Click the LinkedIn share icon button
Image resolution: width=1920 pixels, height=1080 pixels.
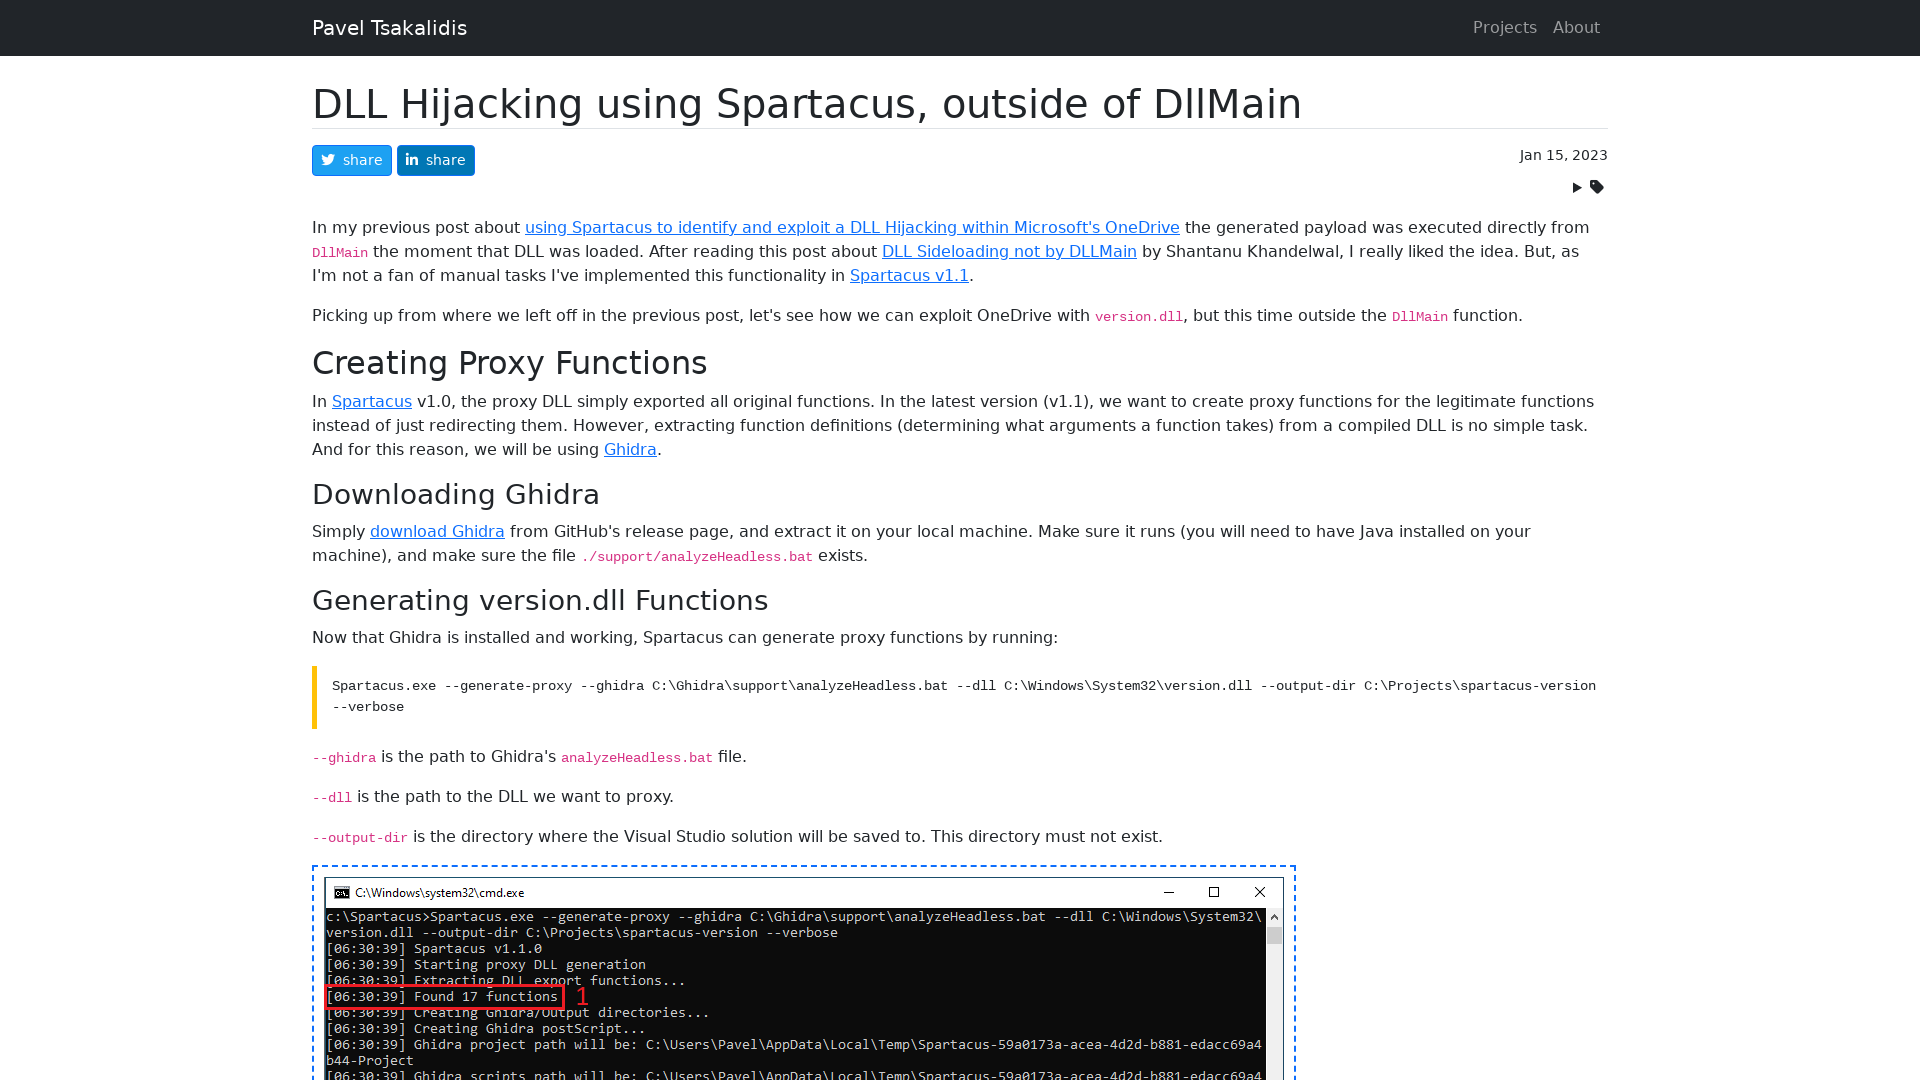click(435, 160)
